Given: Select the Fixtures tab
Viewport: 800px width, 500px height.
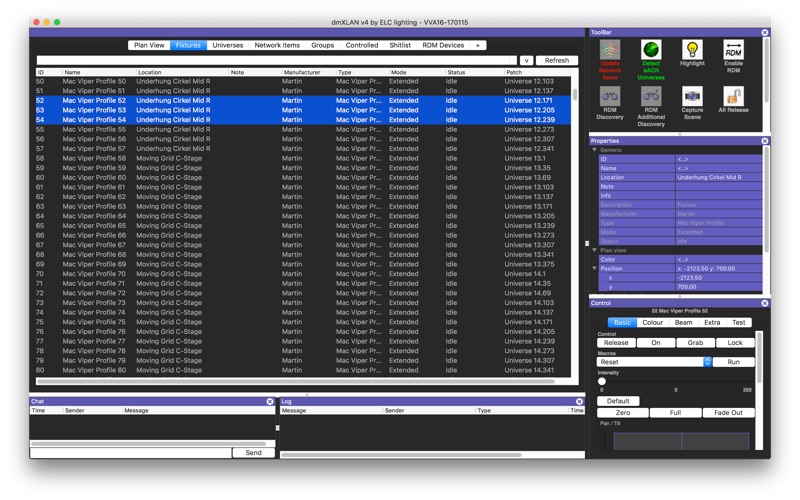Looking at the screenshot, I should 188,45.
